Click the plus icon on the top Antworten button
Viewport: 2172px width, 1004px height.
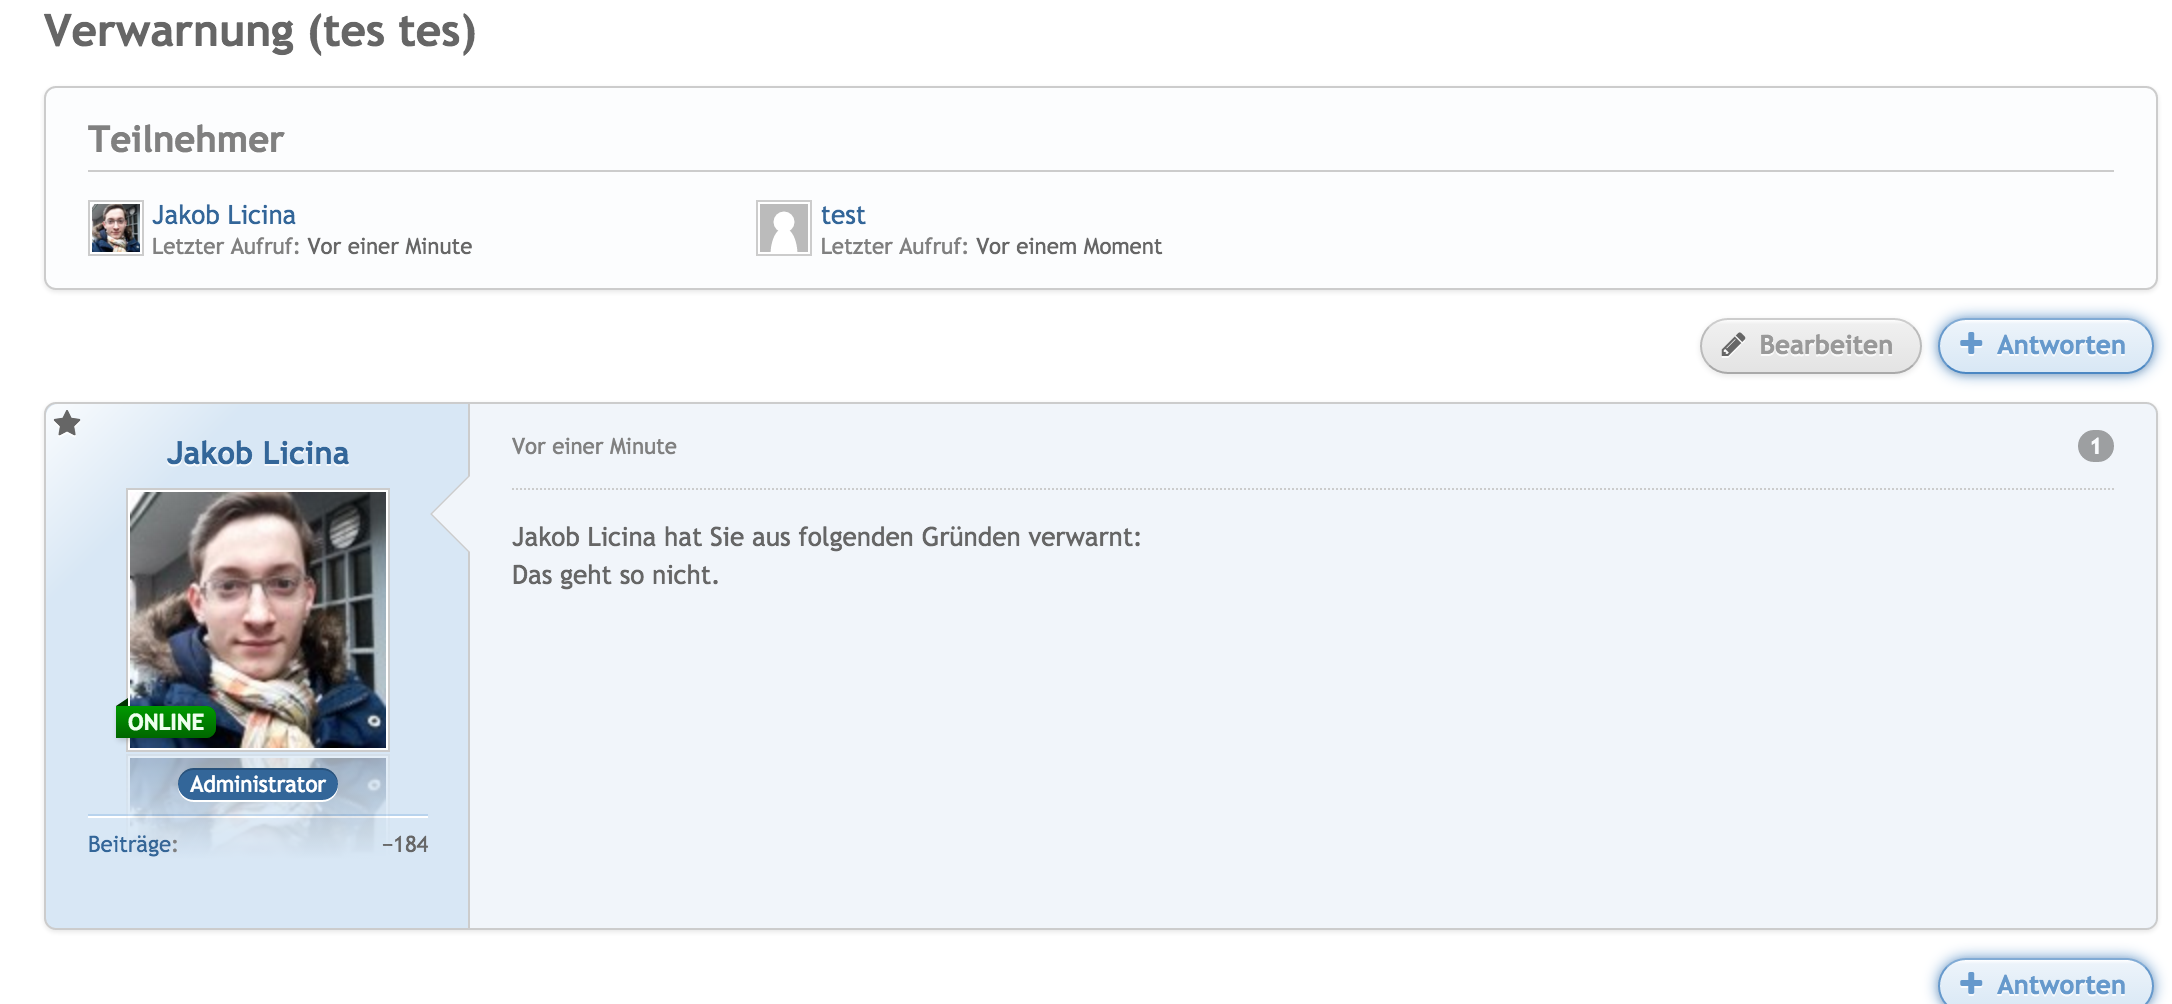pyautogui.click(x=1971, y=344)
